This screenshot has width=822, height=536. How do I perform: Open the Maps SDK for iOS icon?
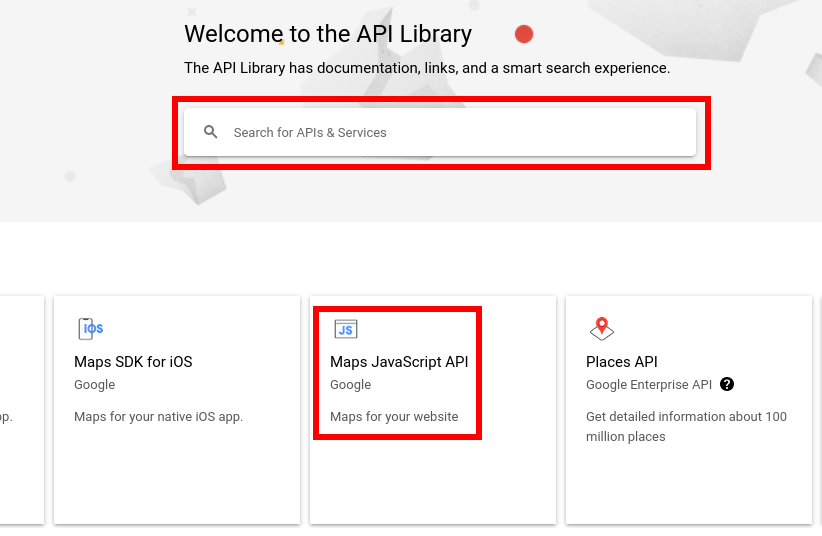[x=90, y=329]
